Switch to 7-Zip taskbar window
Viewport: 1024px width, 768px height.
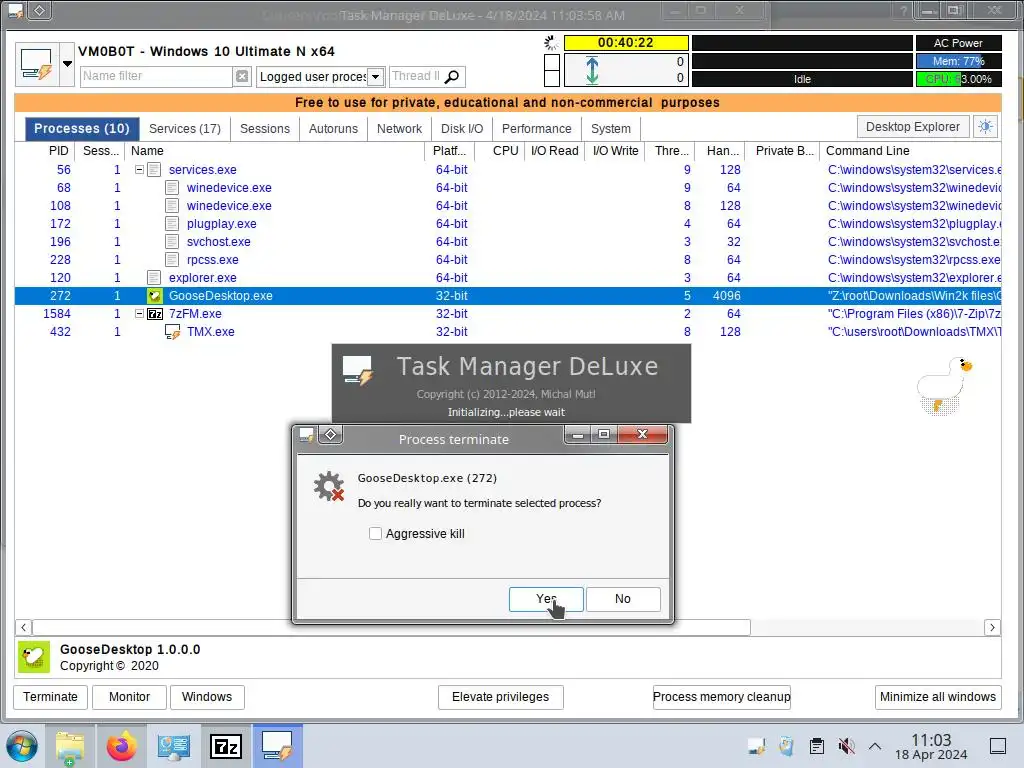(x=225, y=746)
